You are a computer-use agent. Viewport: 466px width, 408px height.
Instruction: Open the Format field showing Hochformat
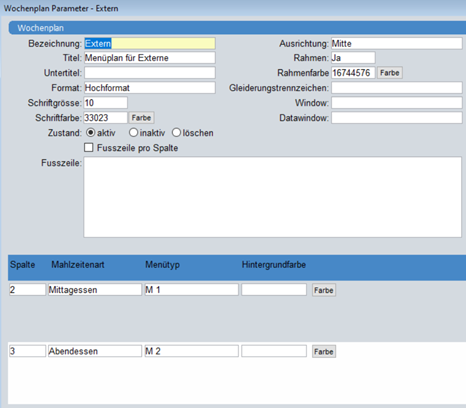150,88
